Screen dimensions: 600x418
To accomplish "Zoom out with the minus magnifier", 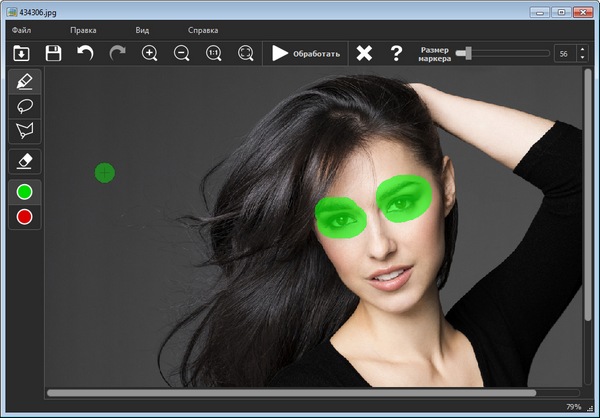I will (182, 53).
